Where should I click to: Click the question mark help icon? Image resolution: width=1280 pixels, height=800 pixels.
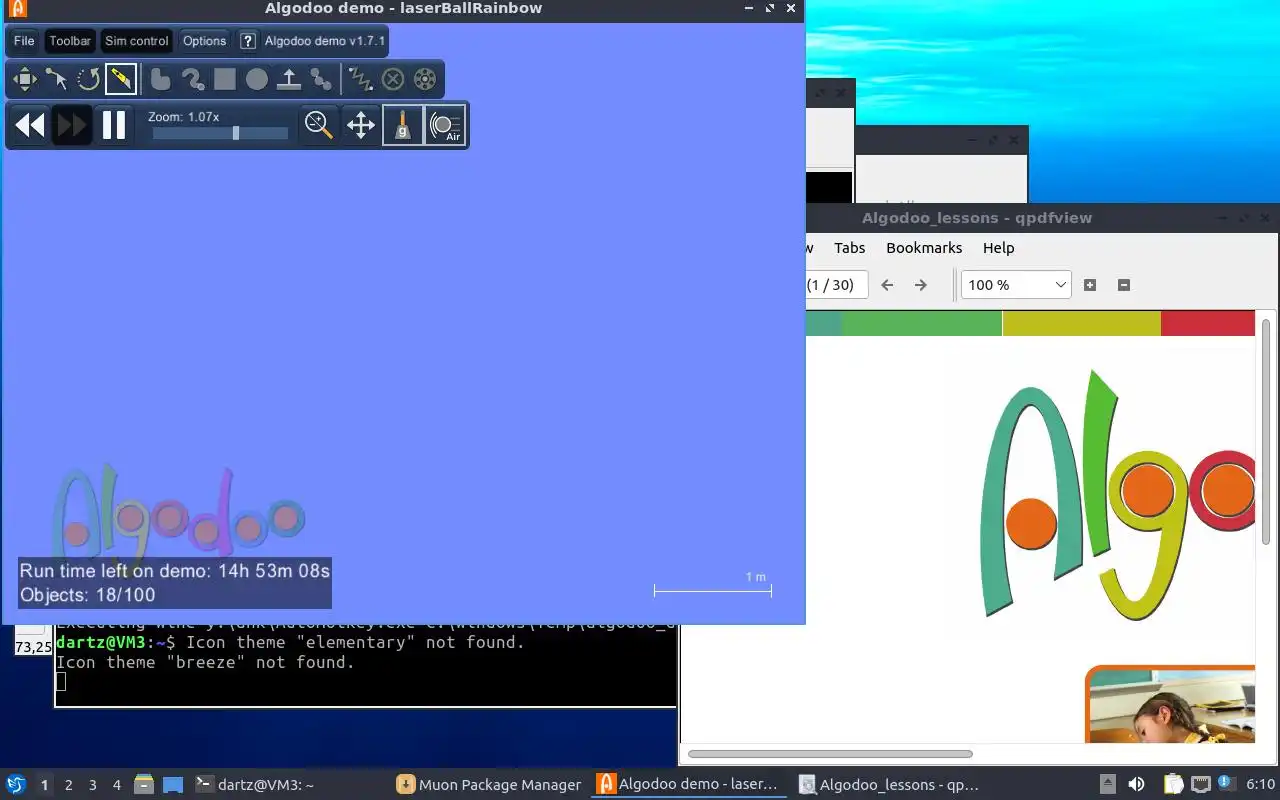(x=247, y=41)
